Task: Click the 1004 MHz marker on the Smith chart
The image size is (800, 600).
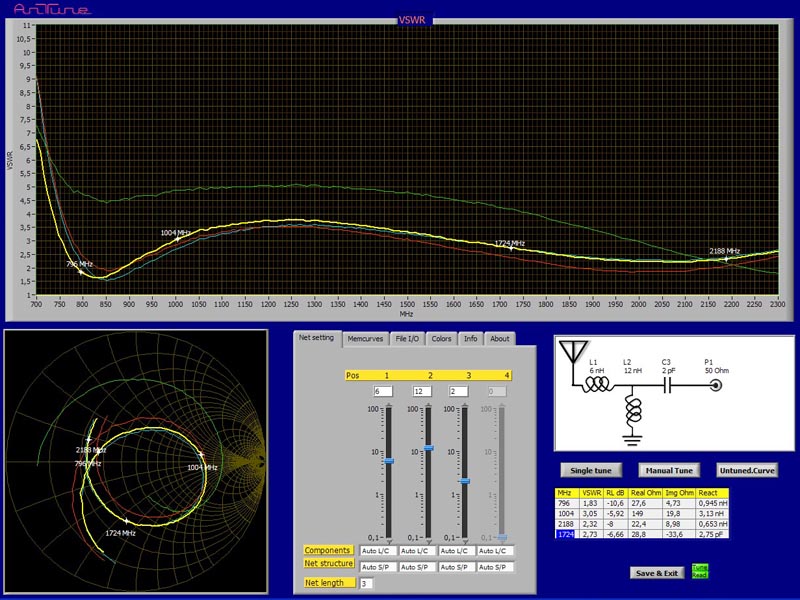Action: [201, 455]
